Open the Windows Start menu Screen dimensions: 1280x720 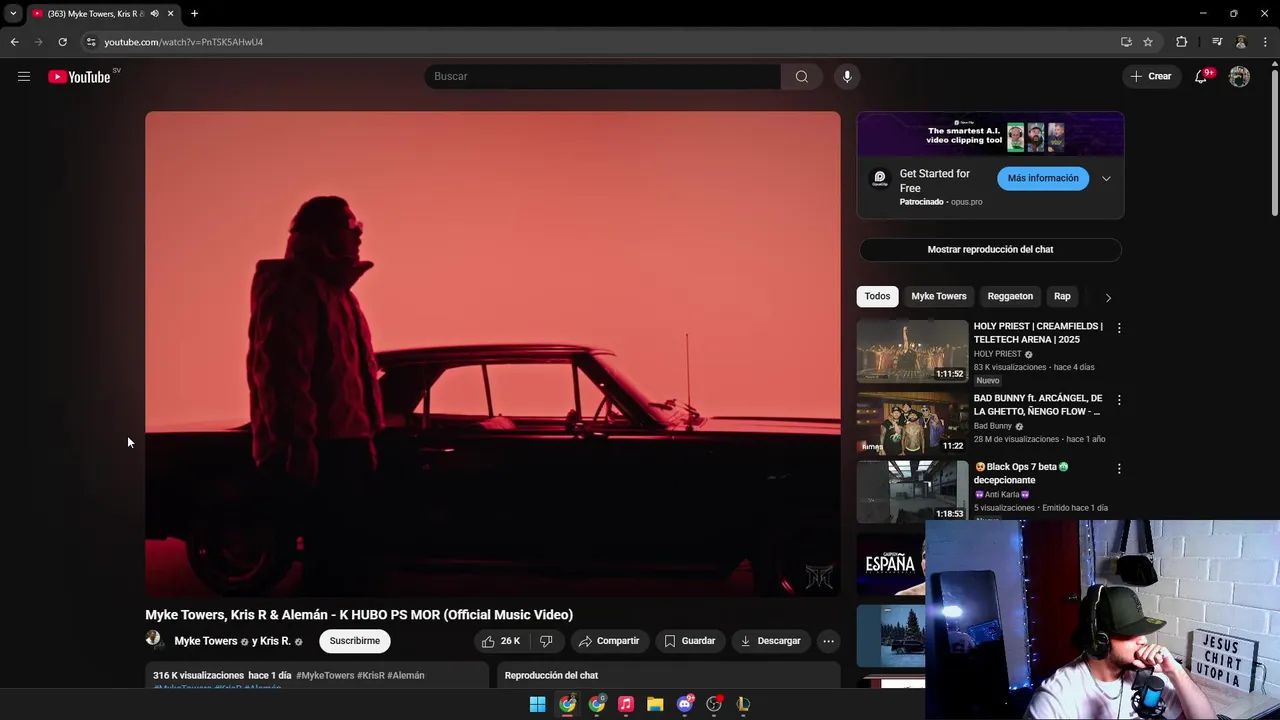pyautogui.click(x=537, y=704)
